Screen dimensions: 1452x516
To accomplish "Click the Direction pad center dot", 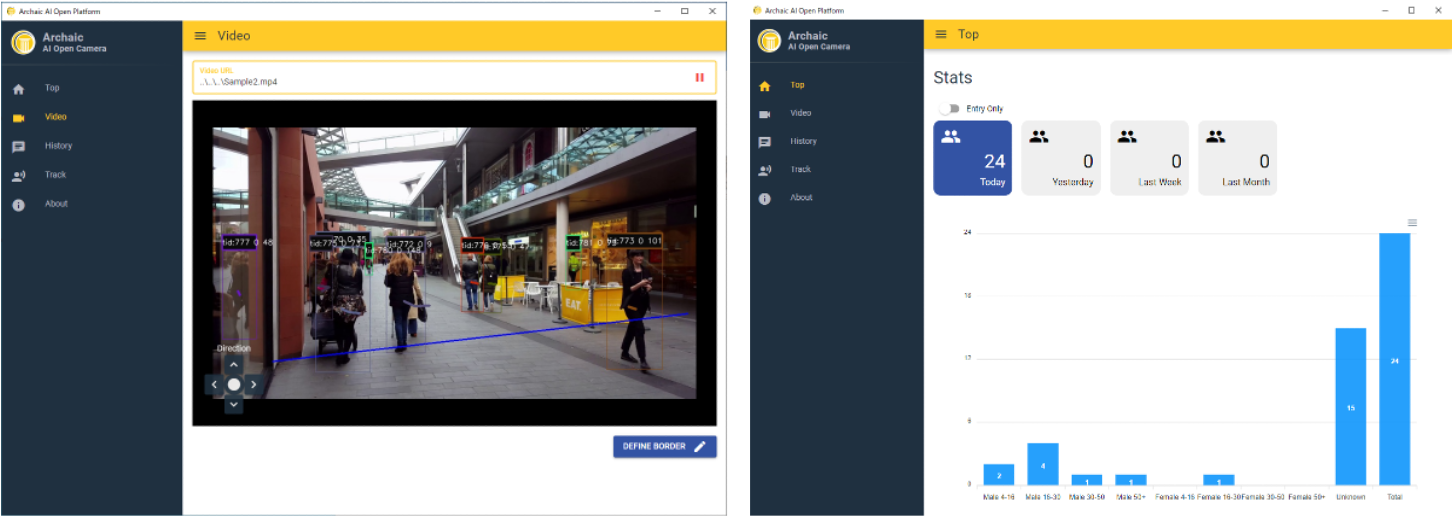I will 234,384.
